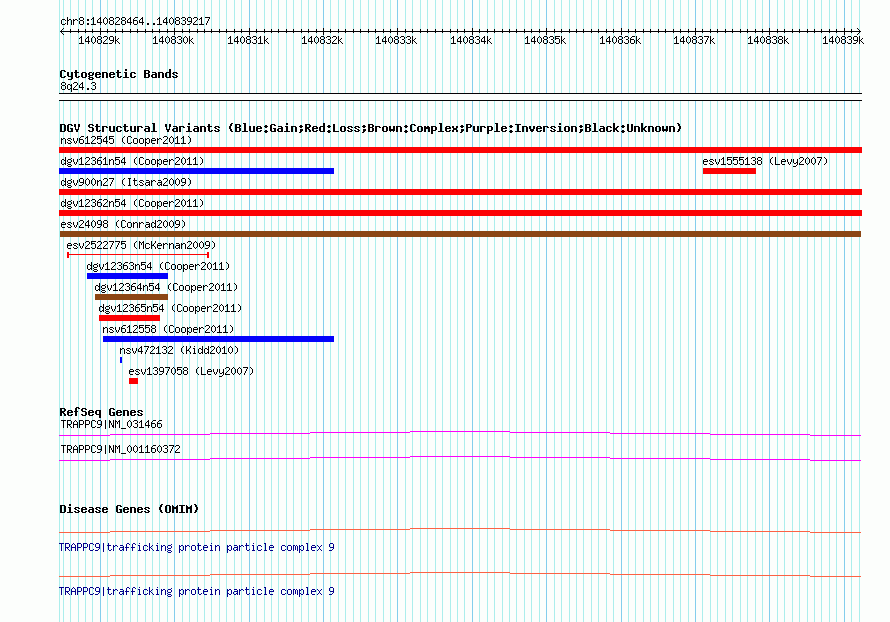Click the first orange OMIM disease gene track
The width and height of the screenshot is (890, 622).
460,531
